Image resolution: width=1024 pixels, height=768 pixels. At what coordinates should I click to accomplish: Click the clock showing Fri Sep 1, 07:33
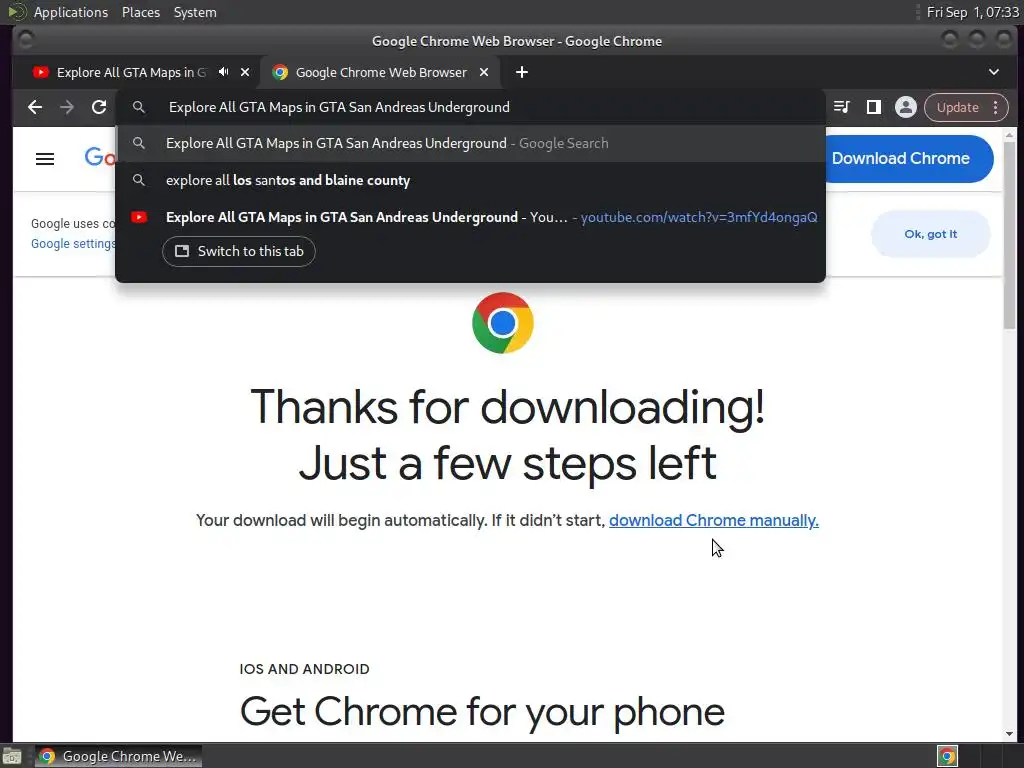click(972, 12)
